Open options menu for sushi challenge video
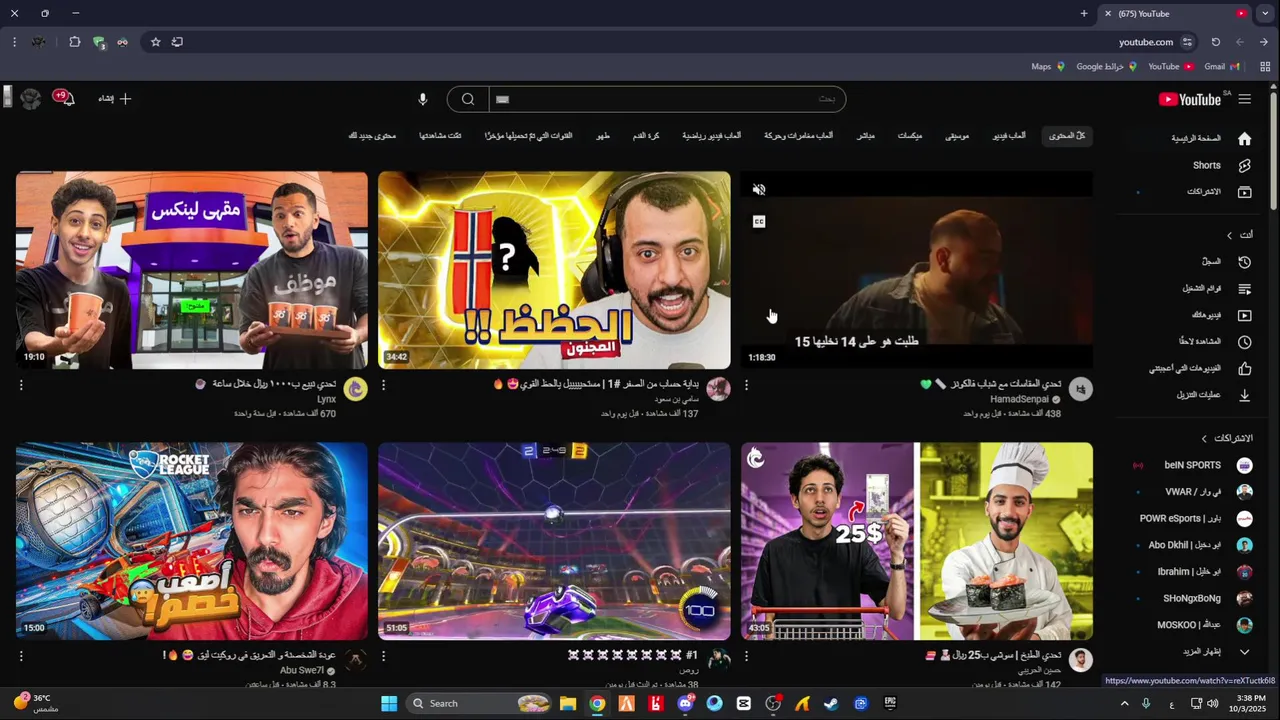 (x=746, y=656)
